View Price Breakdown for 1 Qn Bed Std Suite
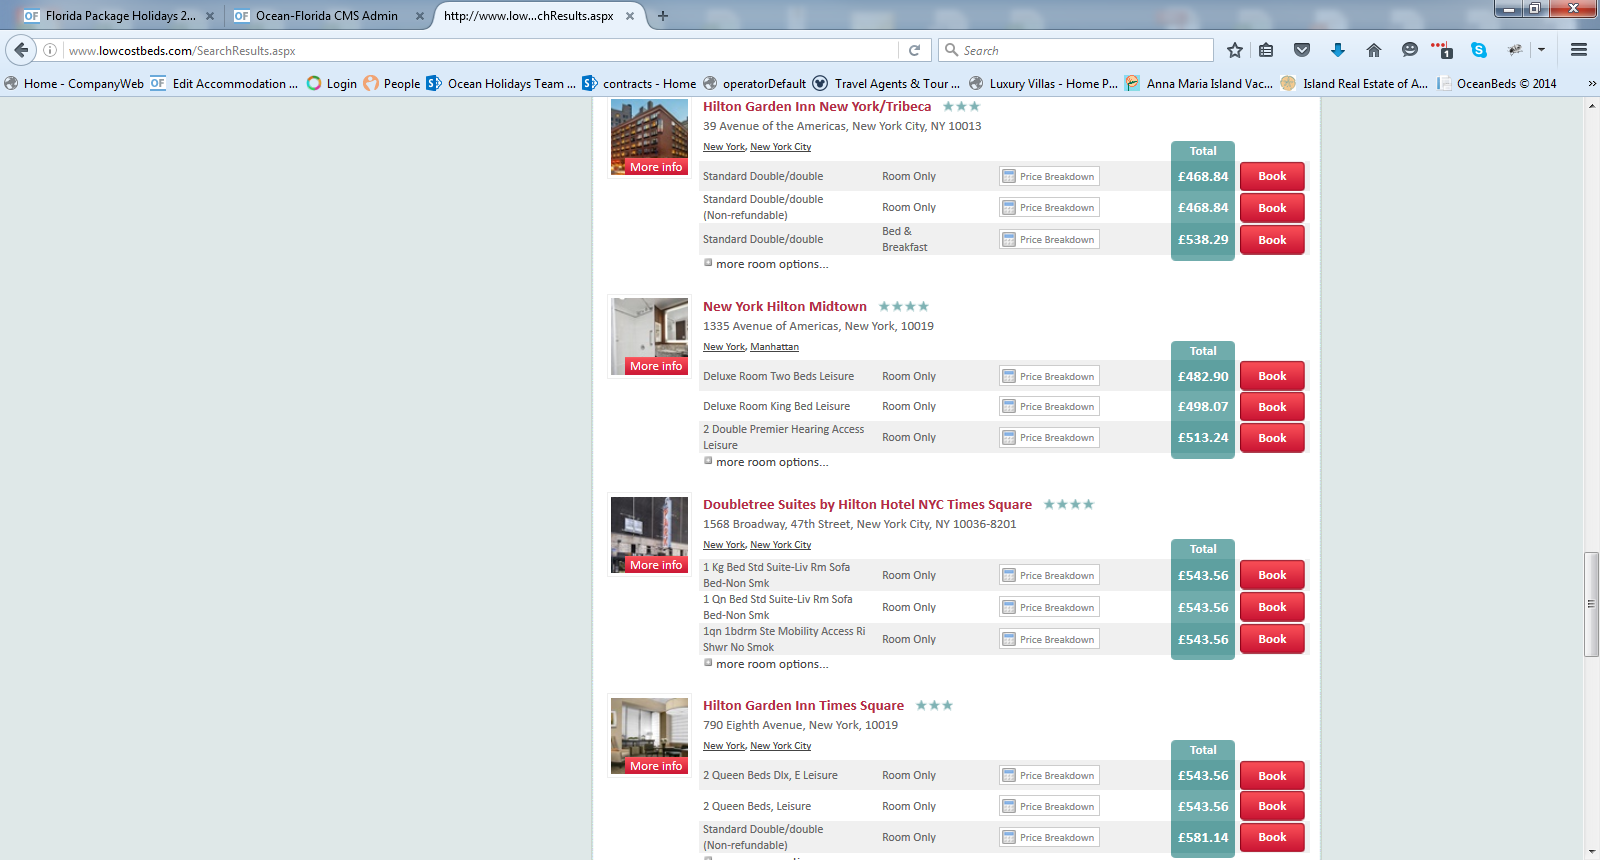The width and height of the screenshot is (1600, 860). click(x=1049, y=607)
